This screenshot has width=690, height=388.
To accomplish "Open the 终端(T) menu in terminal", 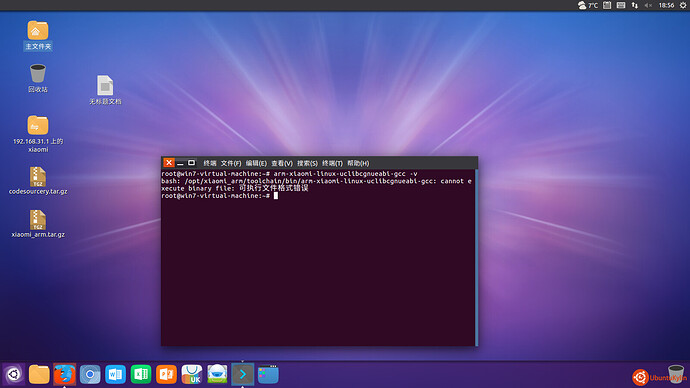I will (332, 163).
